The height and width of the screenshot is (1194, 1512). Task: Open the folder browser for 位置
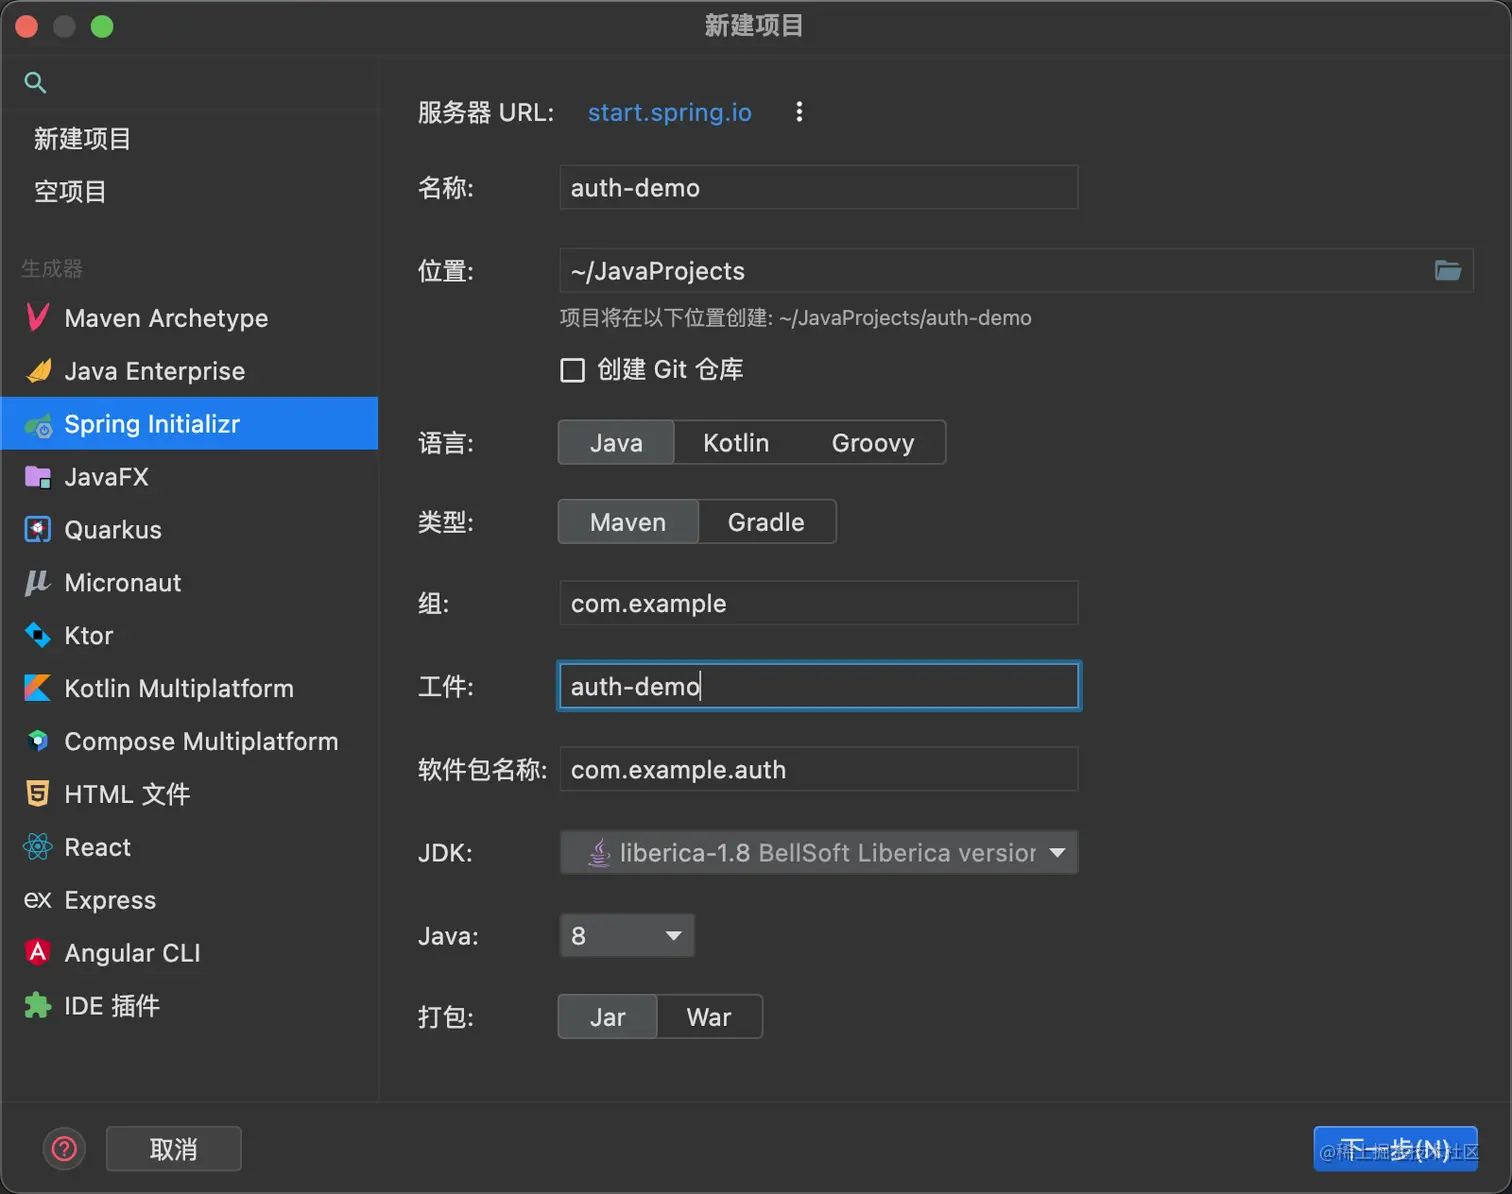point(1448,270)
